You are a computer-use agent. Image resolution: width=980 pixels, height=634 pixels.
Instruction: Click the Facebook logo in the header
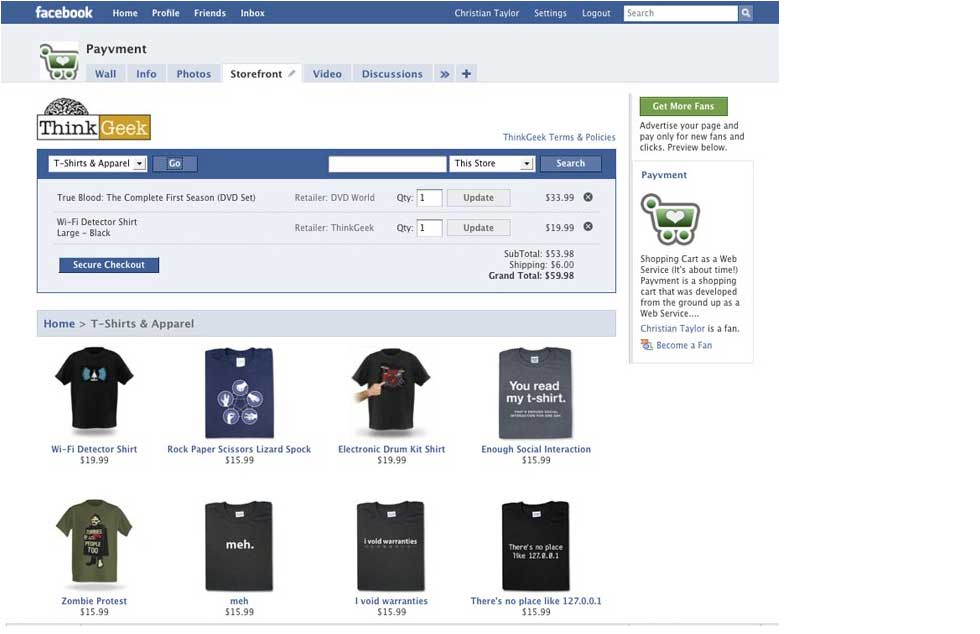click(x=64, y=13)
